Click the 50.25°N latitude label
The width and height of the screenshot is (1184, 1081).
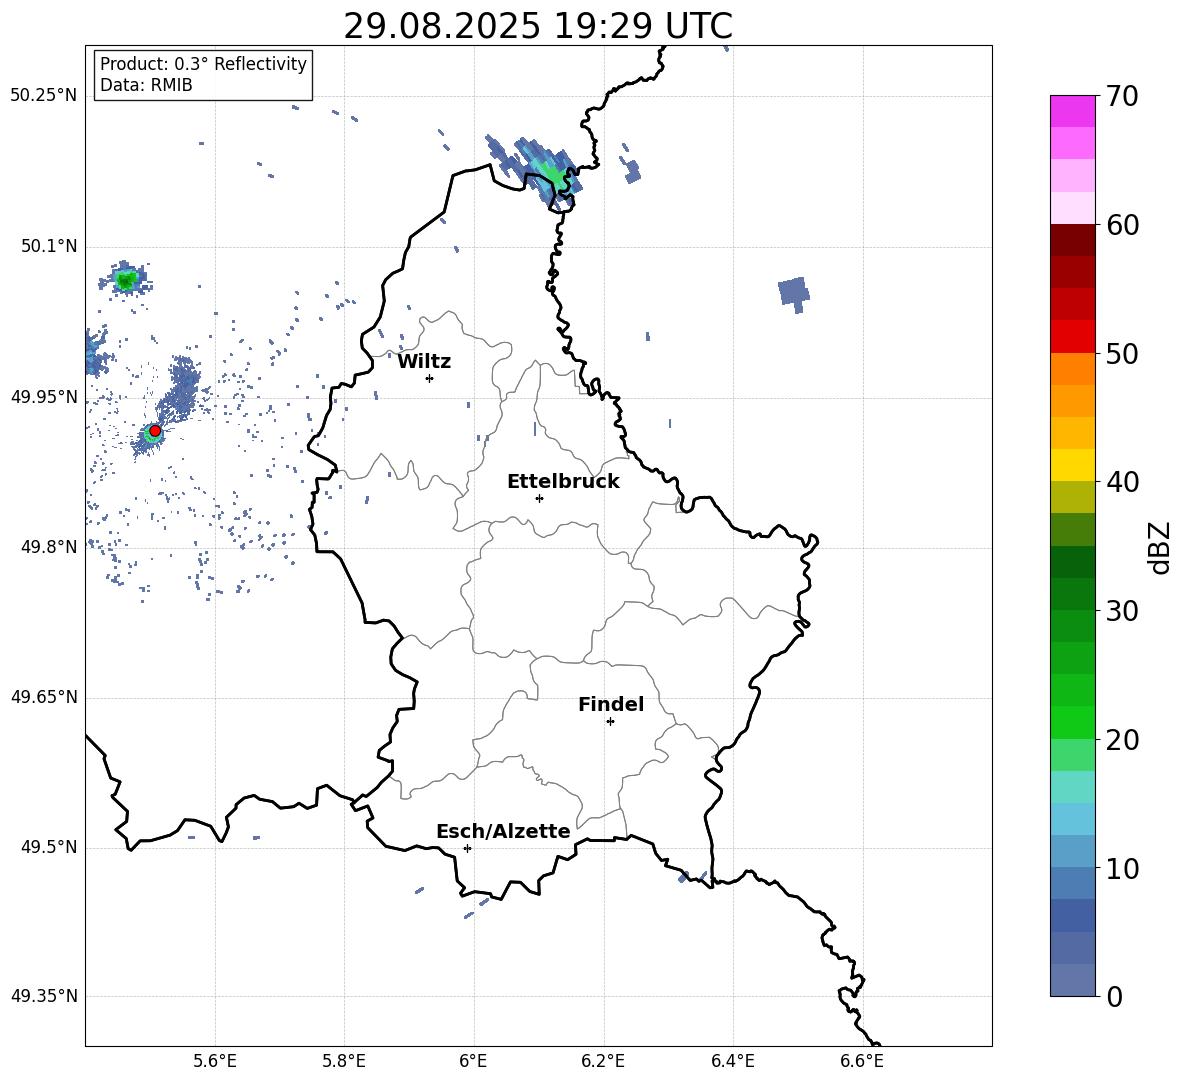pos(44,96)
